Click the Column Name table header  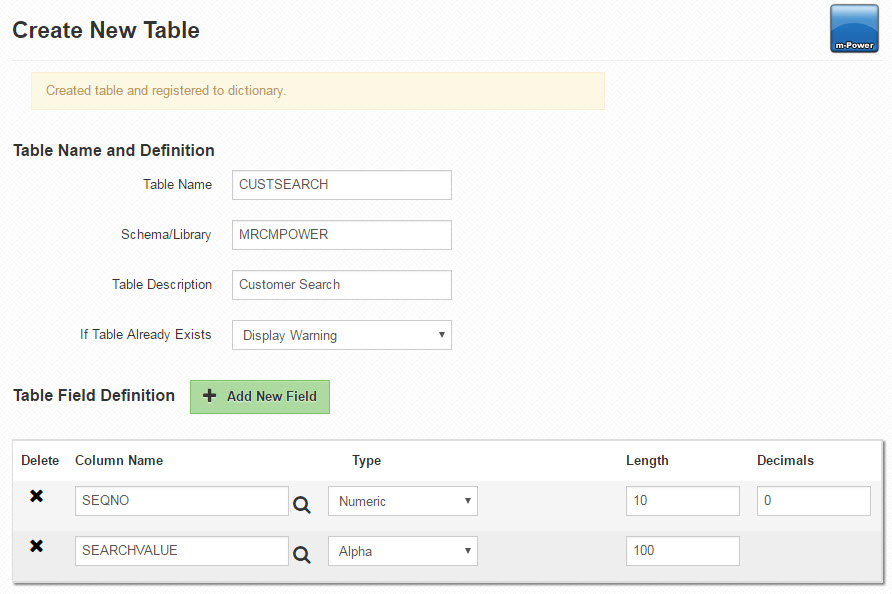click(119, 461)
